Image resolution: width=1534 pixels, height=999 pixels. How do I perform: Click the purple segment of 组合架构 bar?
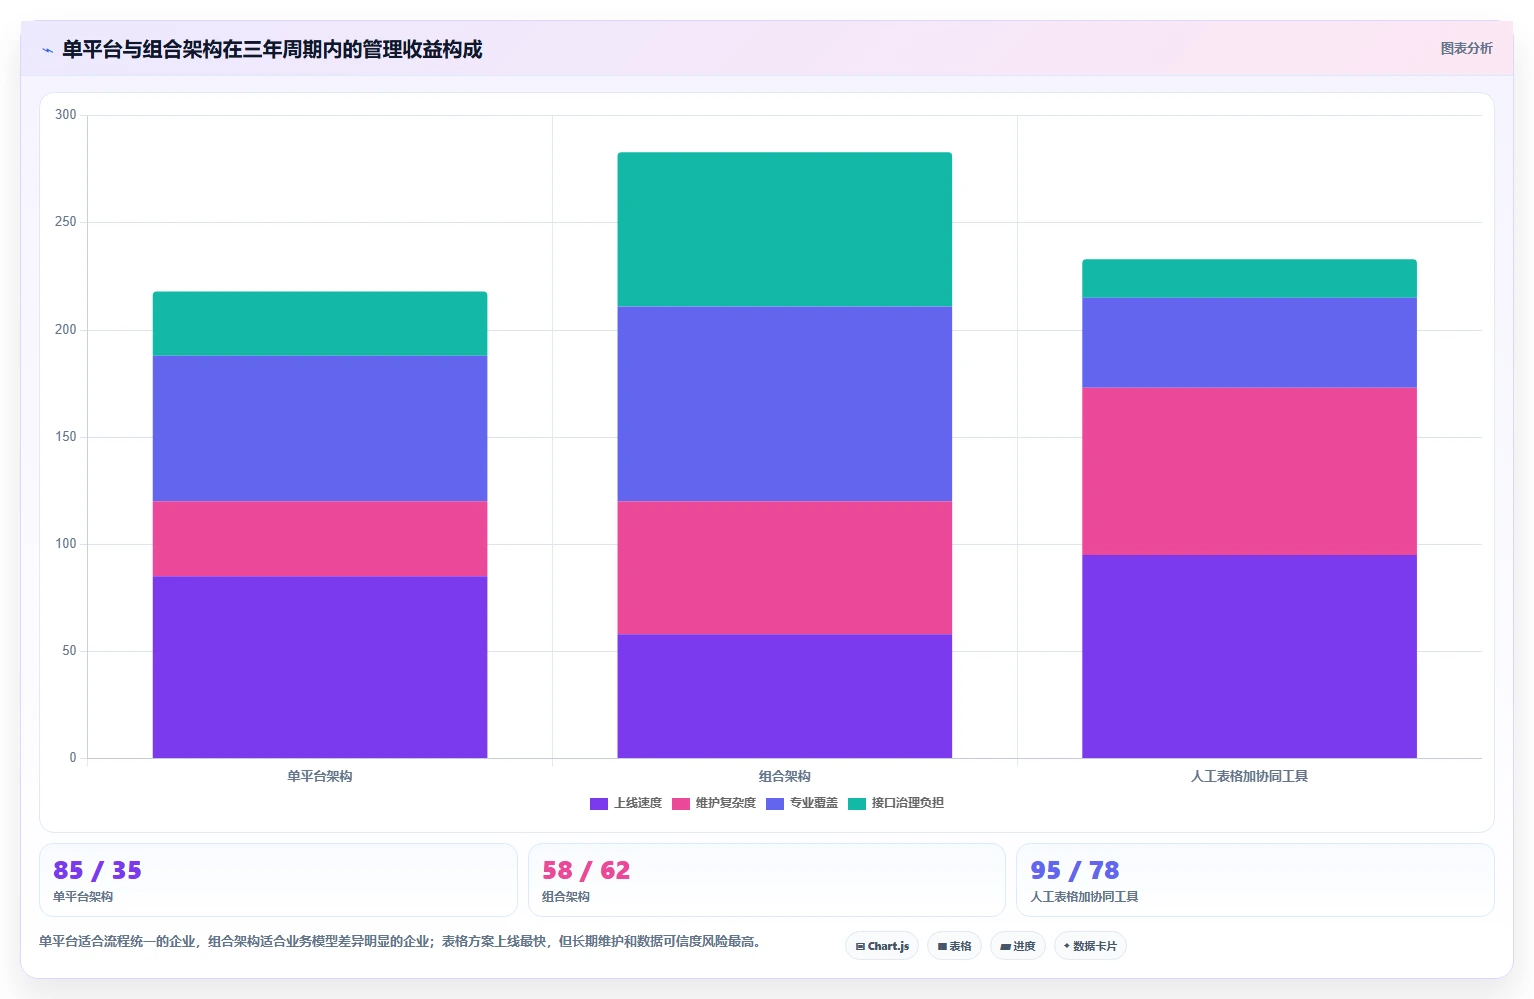[x=785, y=696]
